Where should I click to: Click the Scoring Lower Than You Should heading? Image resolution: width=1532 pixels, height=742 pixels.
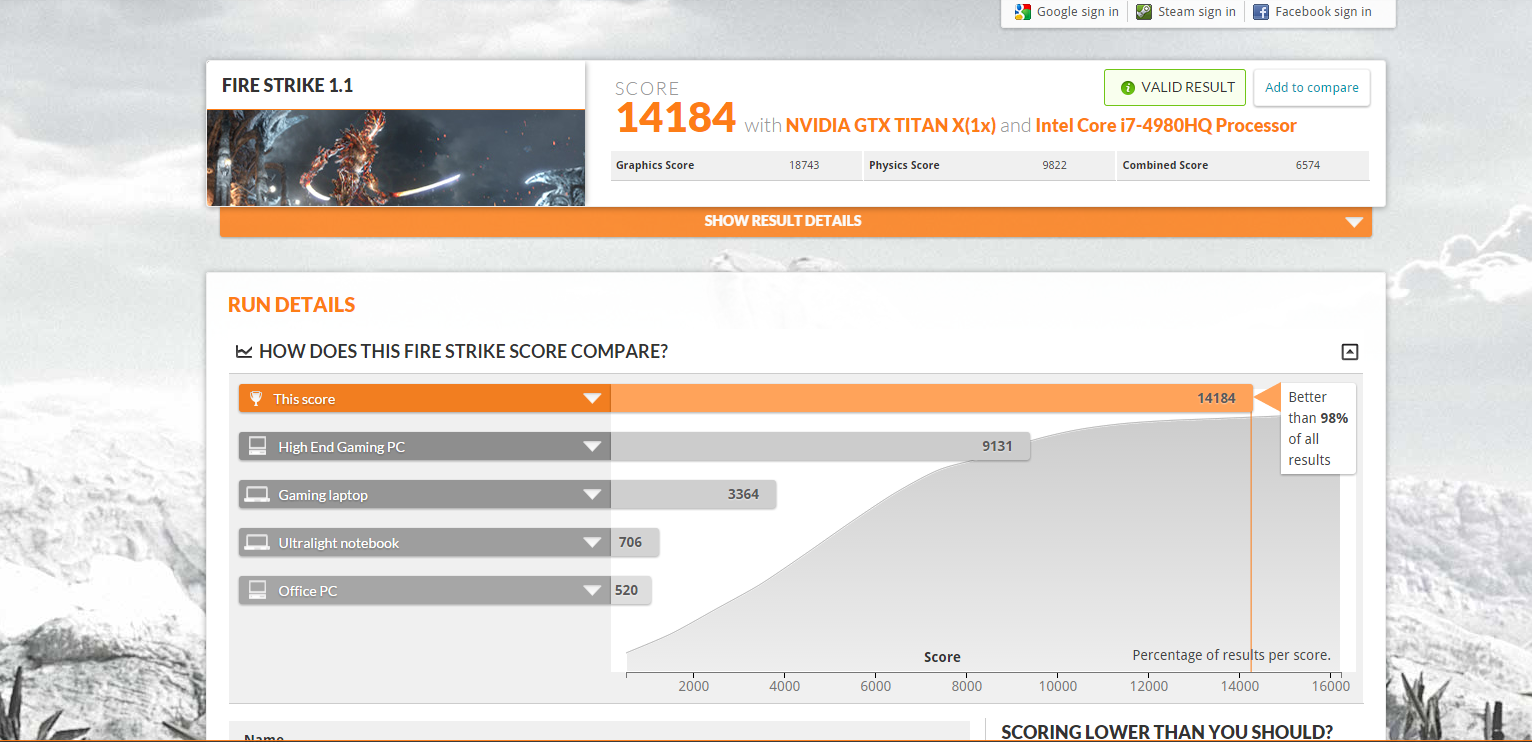pos(1167,732)
